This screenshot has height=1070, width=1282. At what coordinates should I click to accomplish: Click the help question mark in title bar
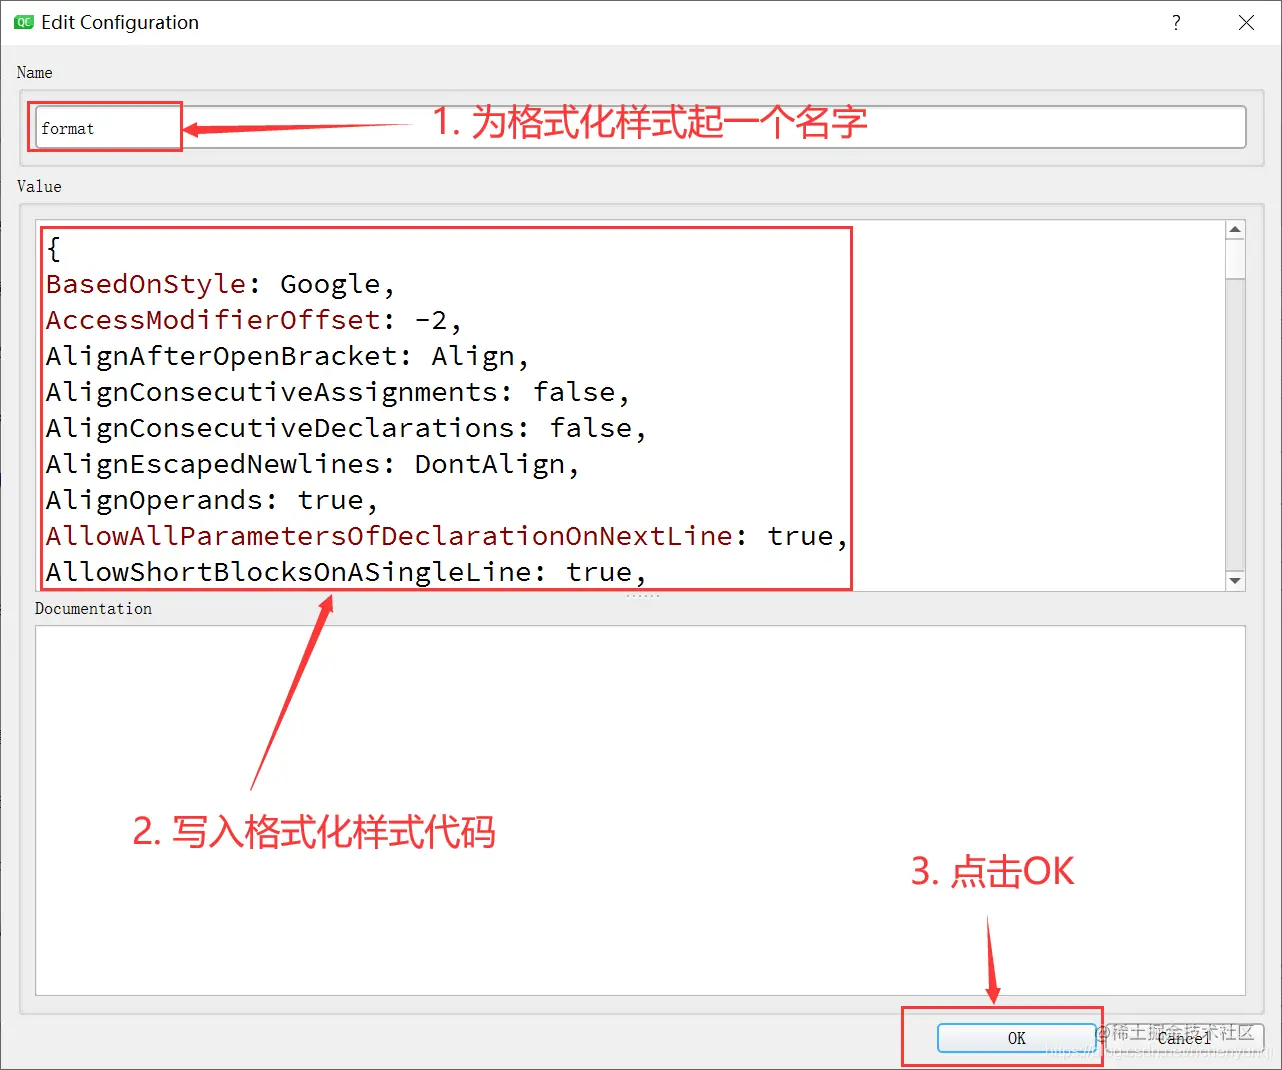[1176, 22]
